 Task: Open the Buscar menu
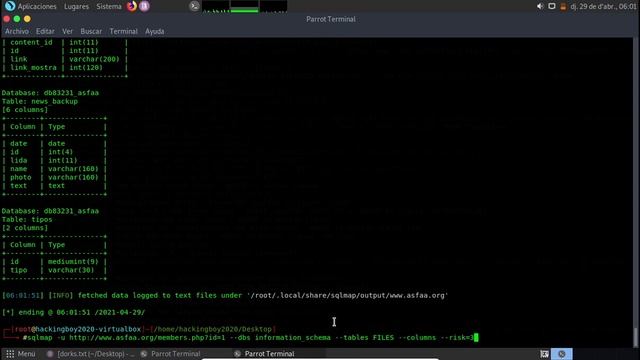click(91, 31)
